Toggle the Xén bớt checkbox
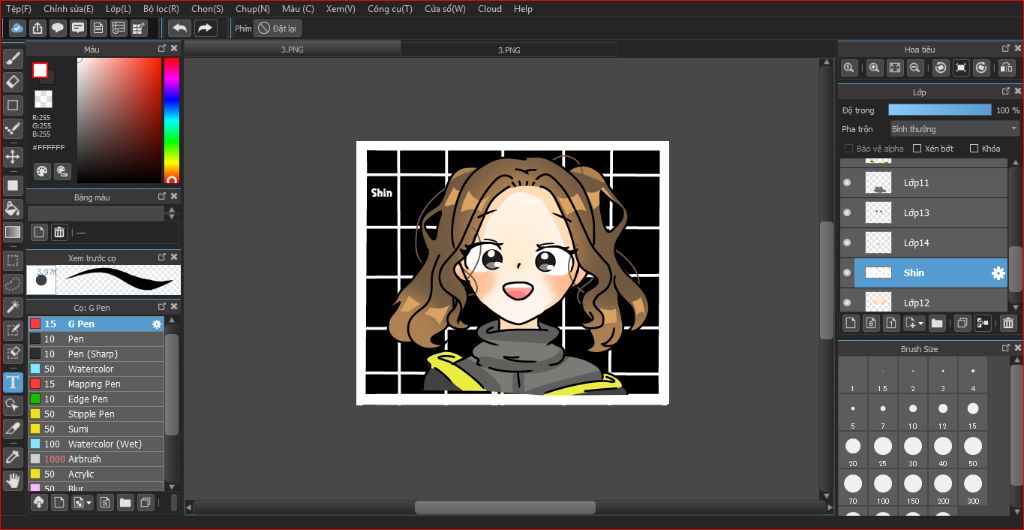Viewport: 1024px width, 530px height. coord(917,149)
